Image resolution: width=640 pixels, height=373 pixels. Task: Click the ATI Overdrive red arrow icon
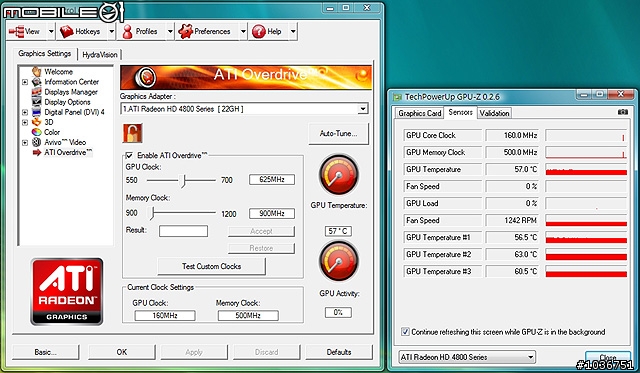click(37, 152)
